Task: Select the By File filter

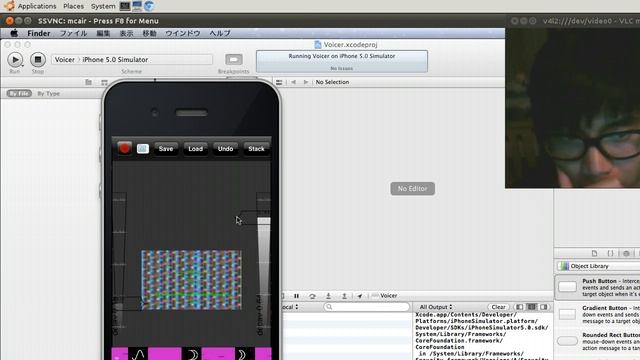Action: point(19,93)
